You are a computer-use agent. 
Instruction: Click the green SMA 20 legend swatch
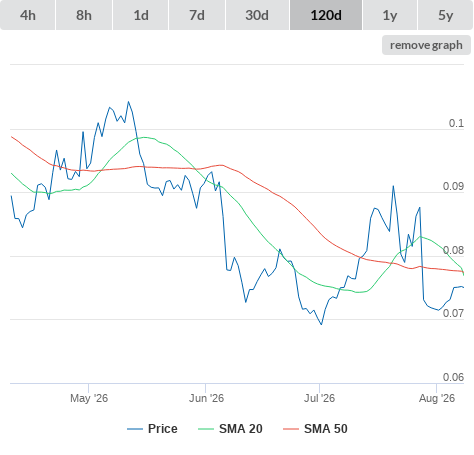[x=206, y=429]
